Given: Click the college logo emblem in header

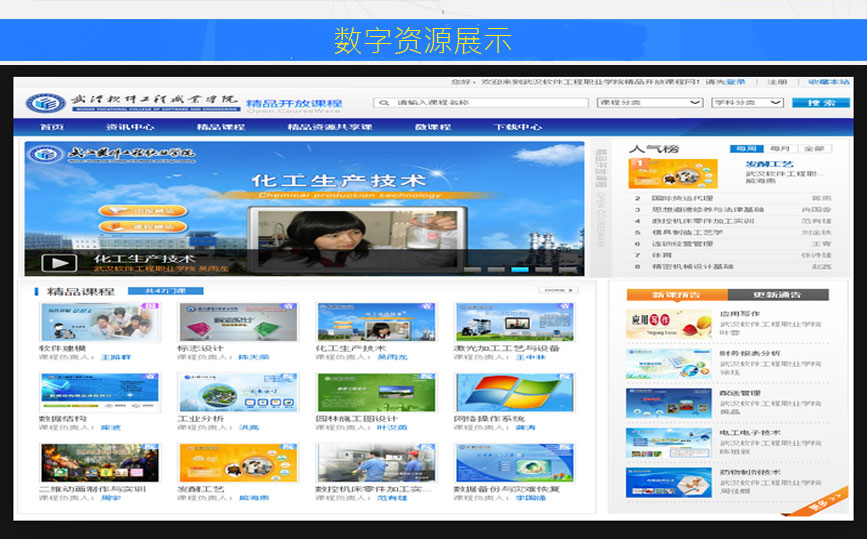Looking at the screenshot, I should (x=45, y=102).
